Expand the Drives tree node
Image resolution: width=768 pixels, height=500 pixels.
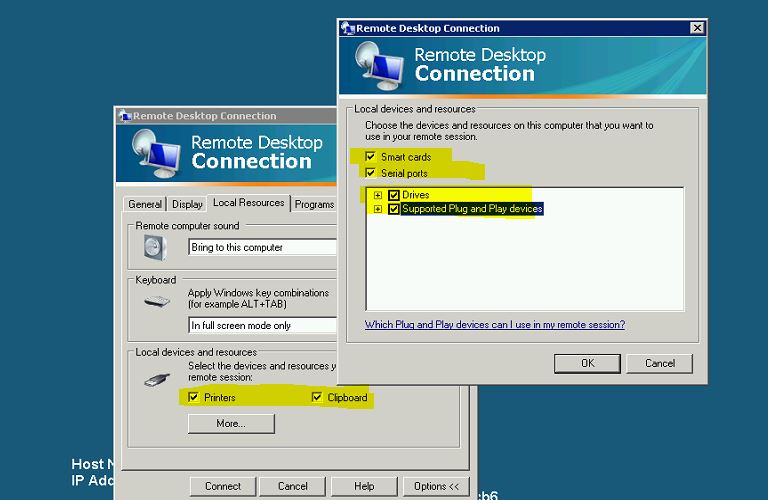pos(378,195)
